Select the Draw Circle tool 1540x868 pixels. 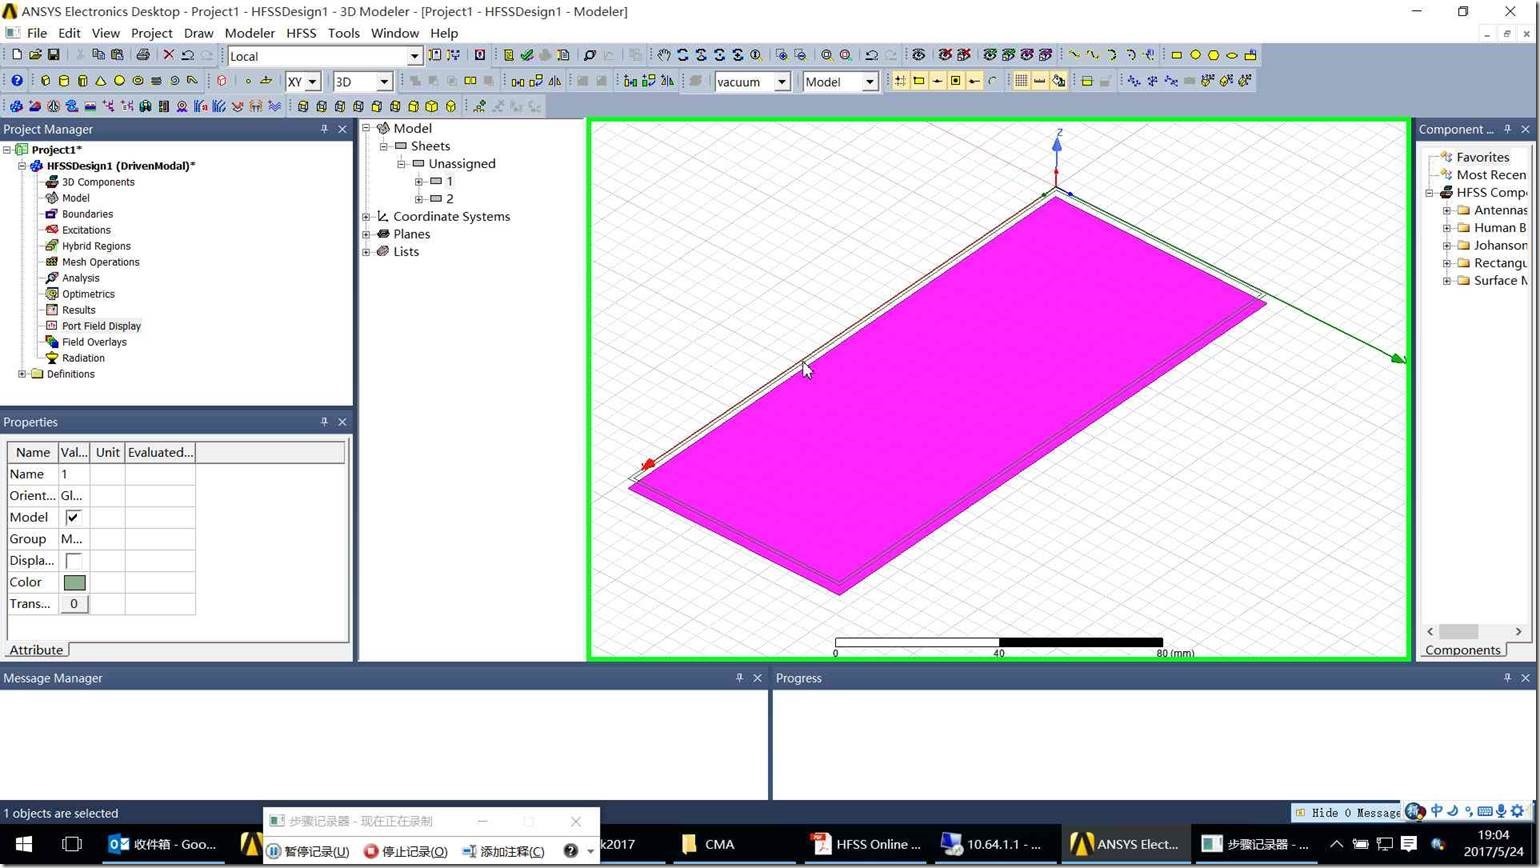point(1195,55)
